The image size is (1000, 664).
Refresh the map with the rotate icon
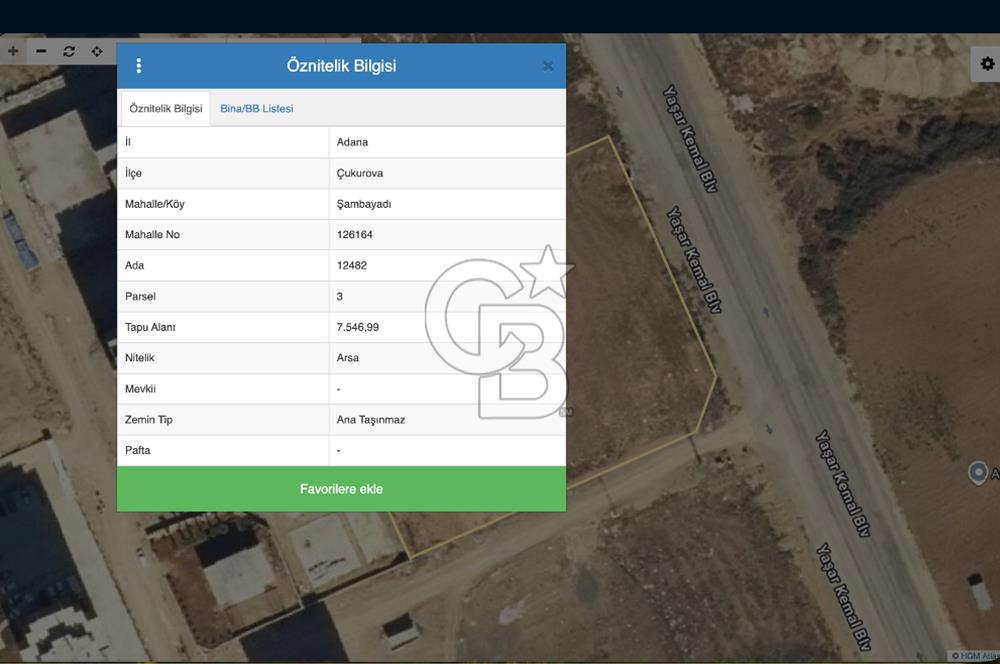(69, 51)
